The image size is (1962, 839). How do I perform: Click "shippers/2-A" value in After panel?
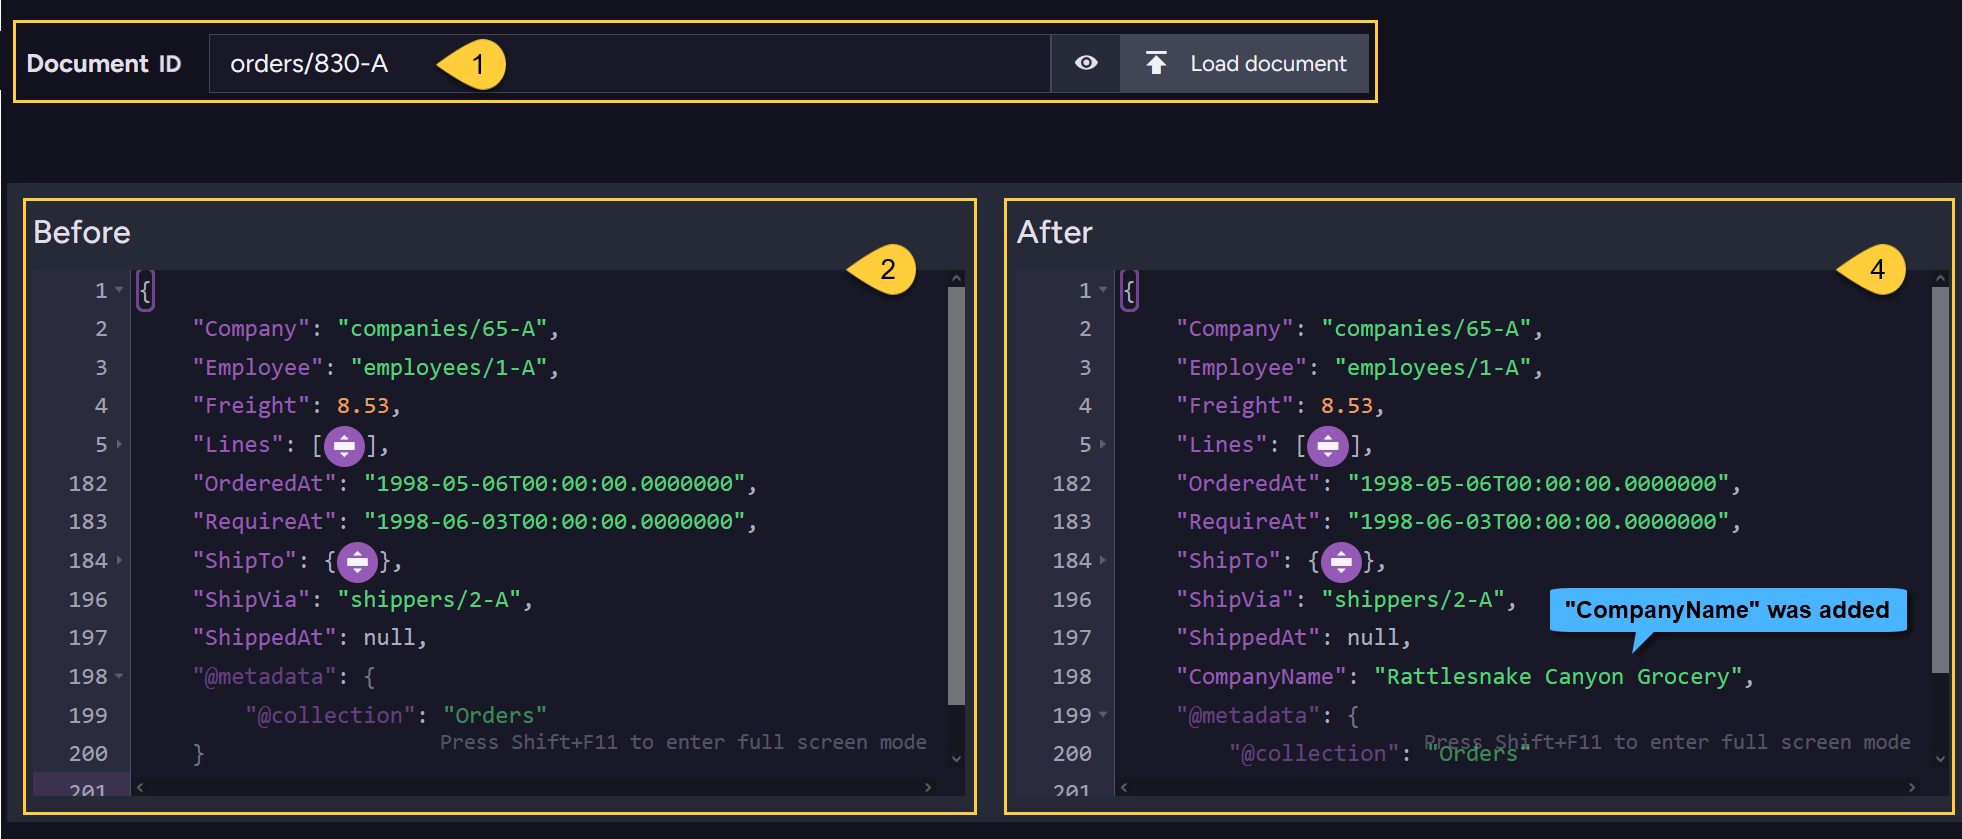point(1413,600)
